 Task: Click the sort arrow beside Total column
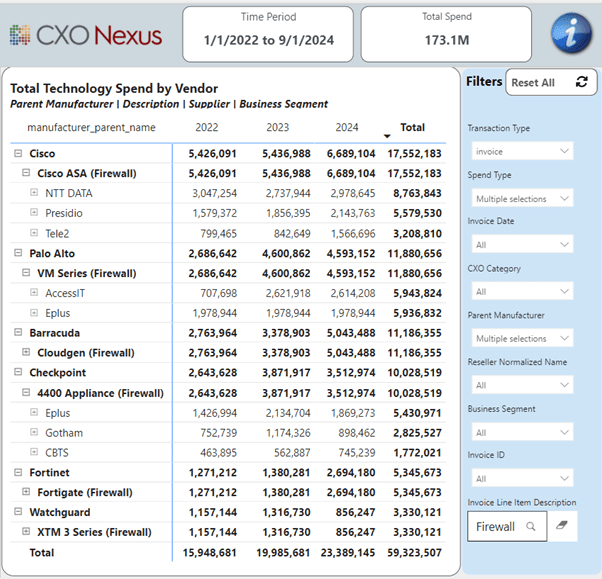pyautogui.click(x=387, y=135)
